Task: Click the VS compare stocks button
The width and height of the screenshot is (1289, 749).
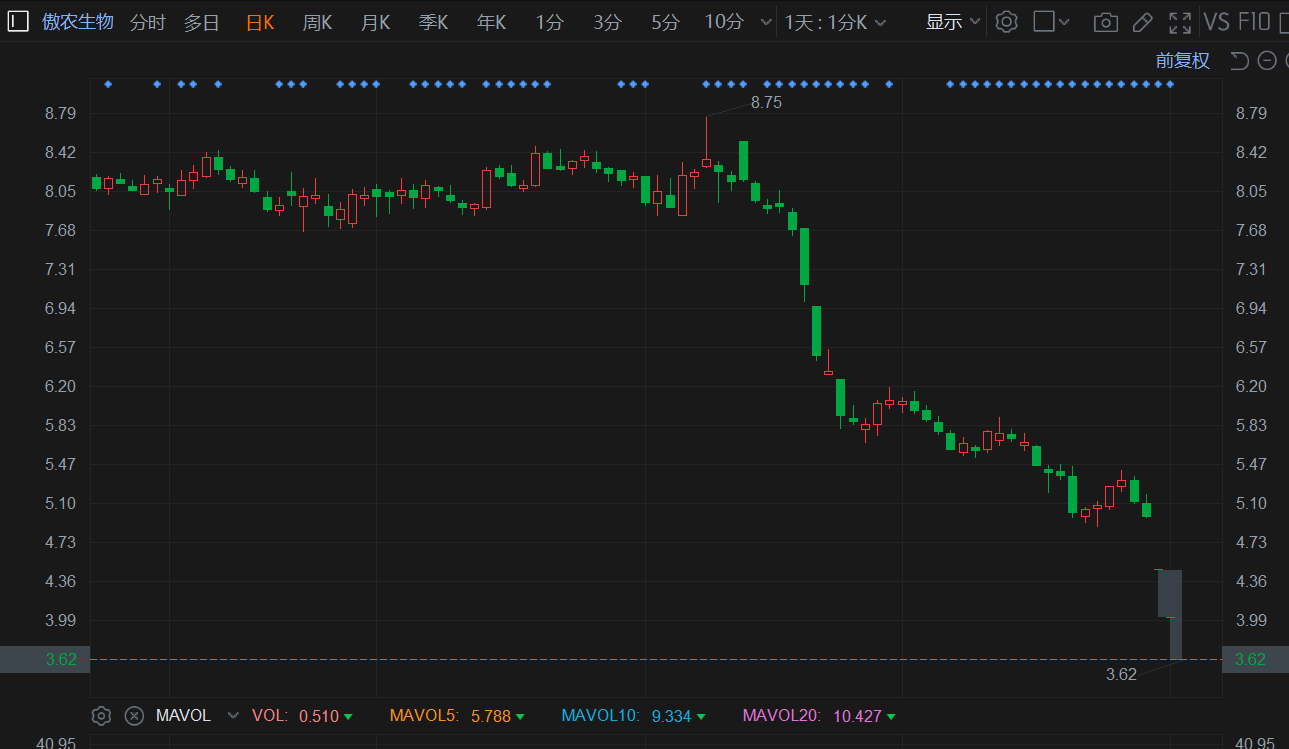Action: 1216,22
